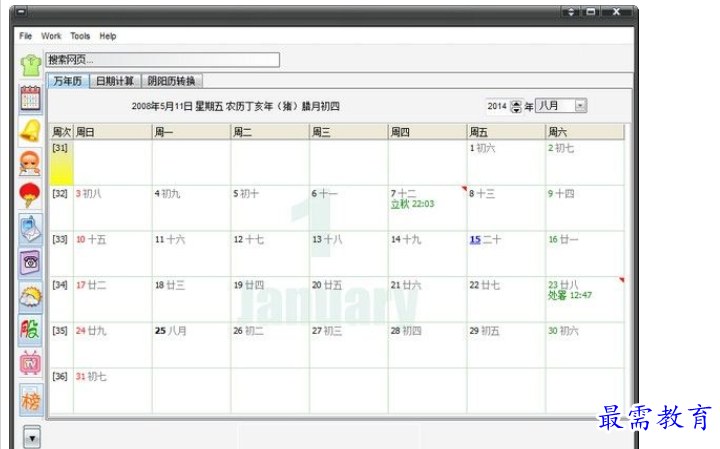Expand sidebar with bottom down-arrow button
This screenshot has height=449, width=720.
click(x=32, y=438)
